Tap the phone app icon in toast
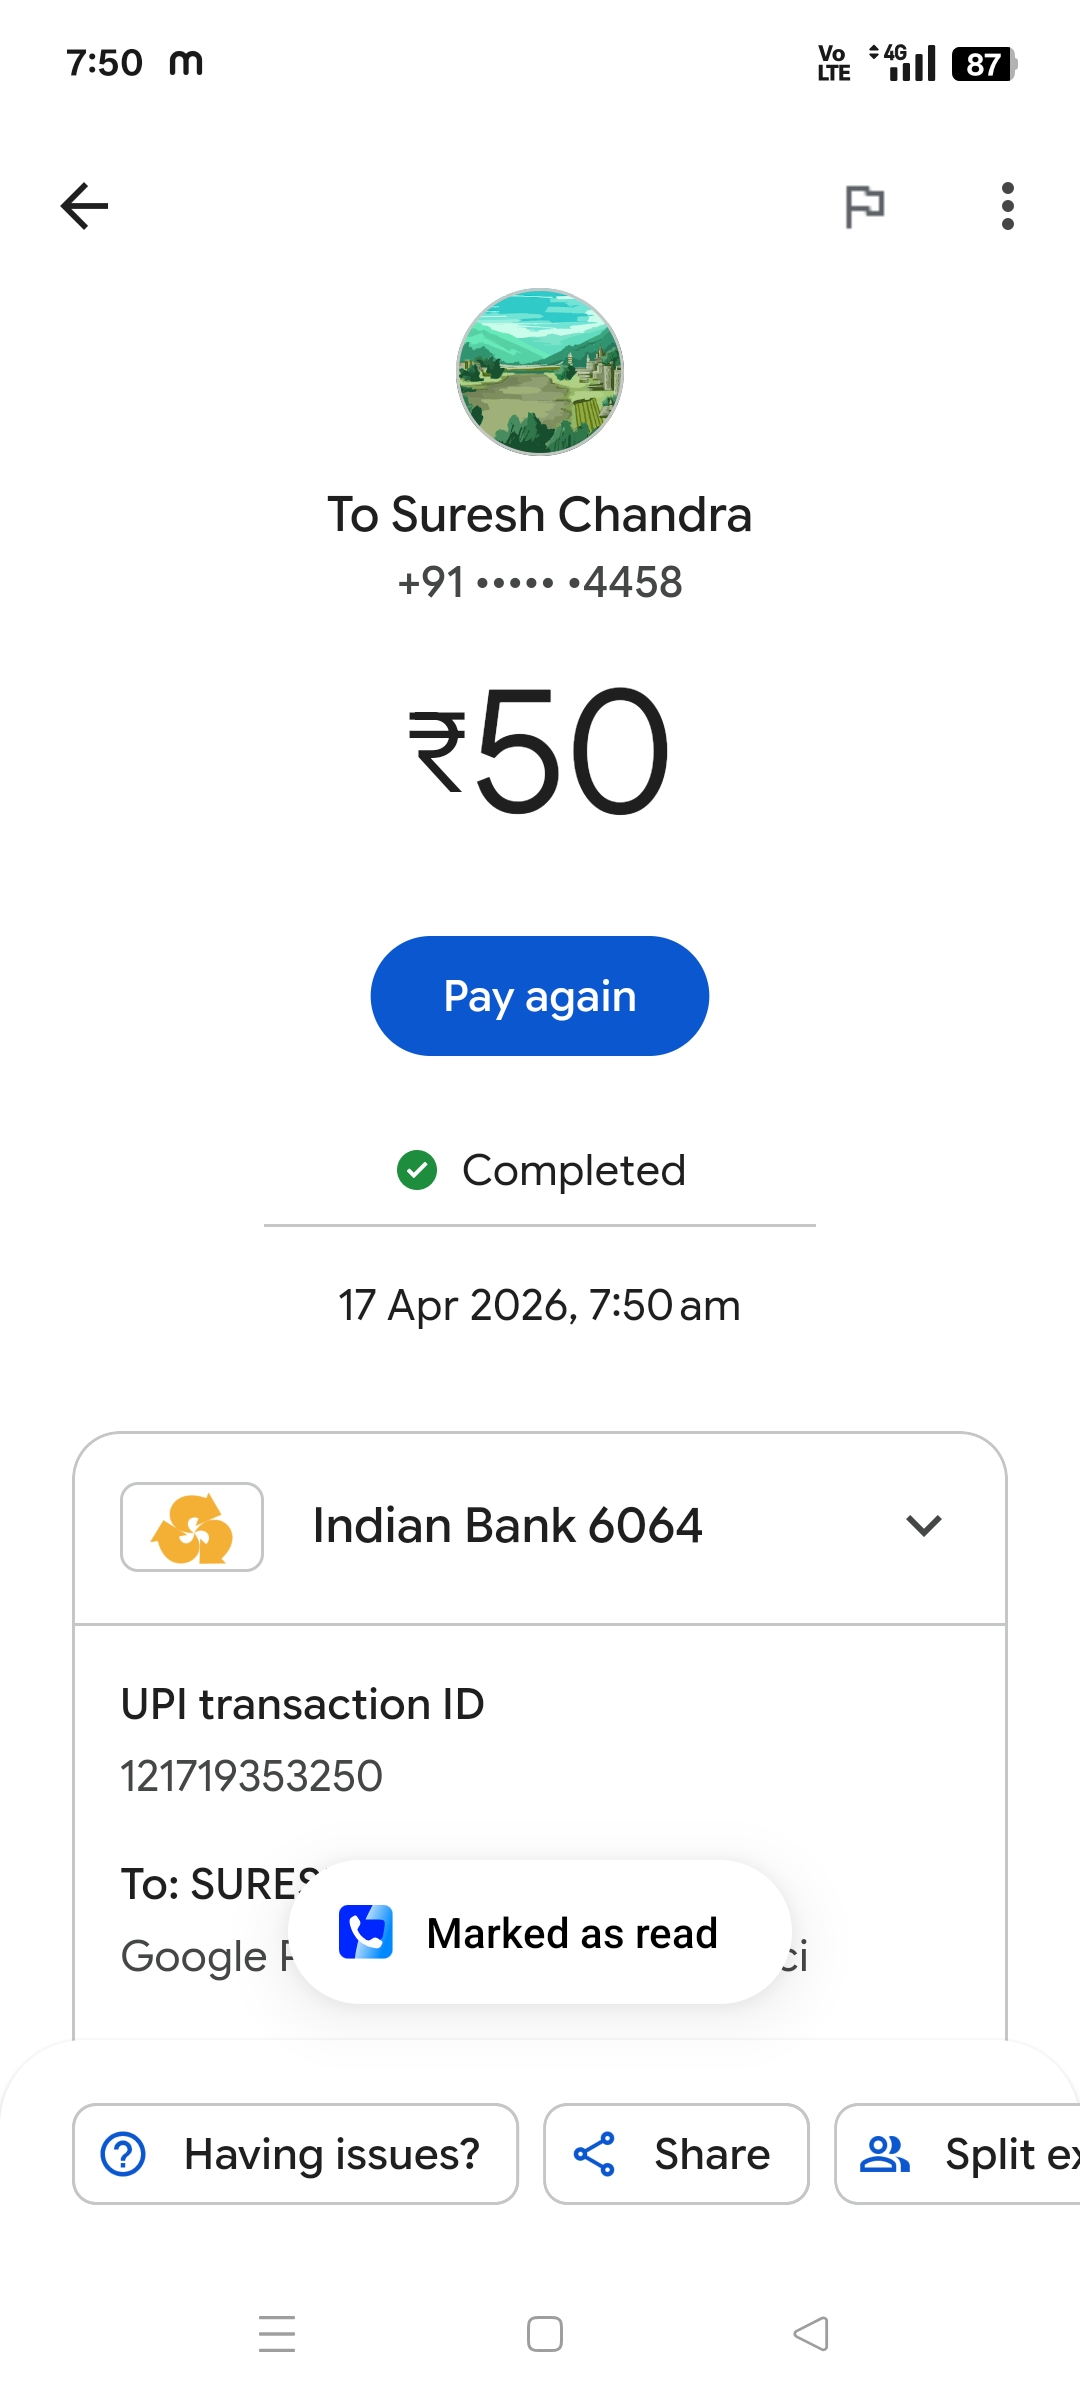This screenshot has height=2400, width=1080. (366, 1932)
